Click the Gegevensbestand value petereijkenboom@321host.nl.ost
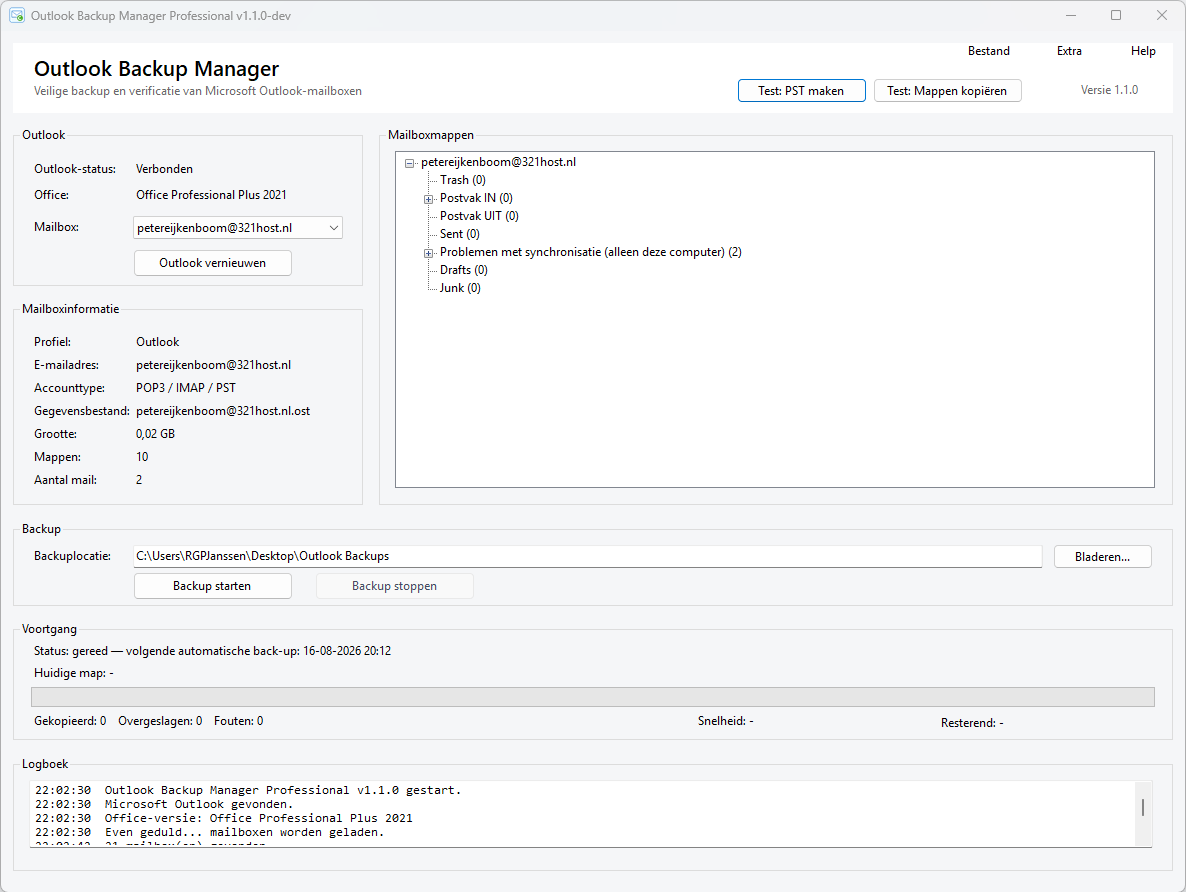This screenshot has width=1186, height=892. tap(223, 411)
